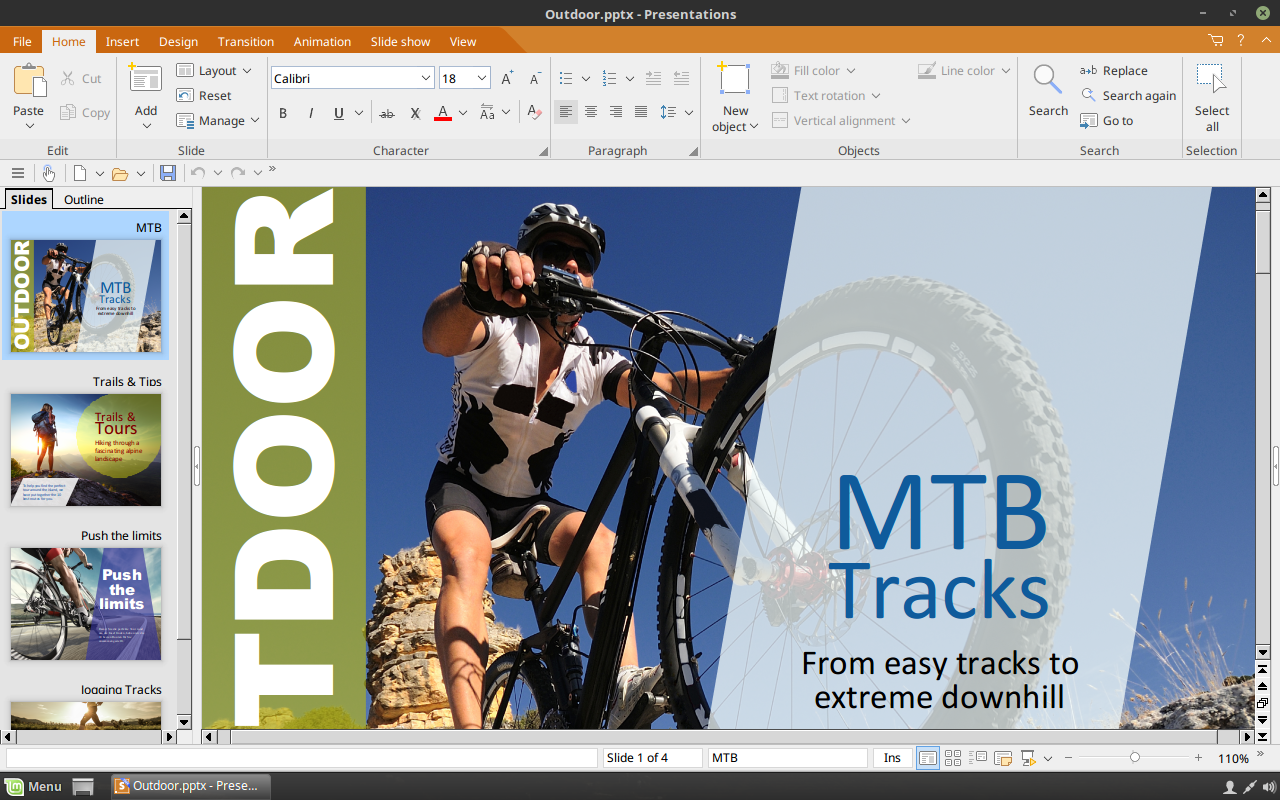Click the open folder icon in quick toolbar
The width and height of the screenshot is (1280, 800).
pyautogui.click(x=120, y=173)
